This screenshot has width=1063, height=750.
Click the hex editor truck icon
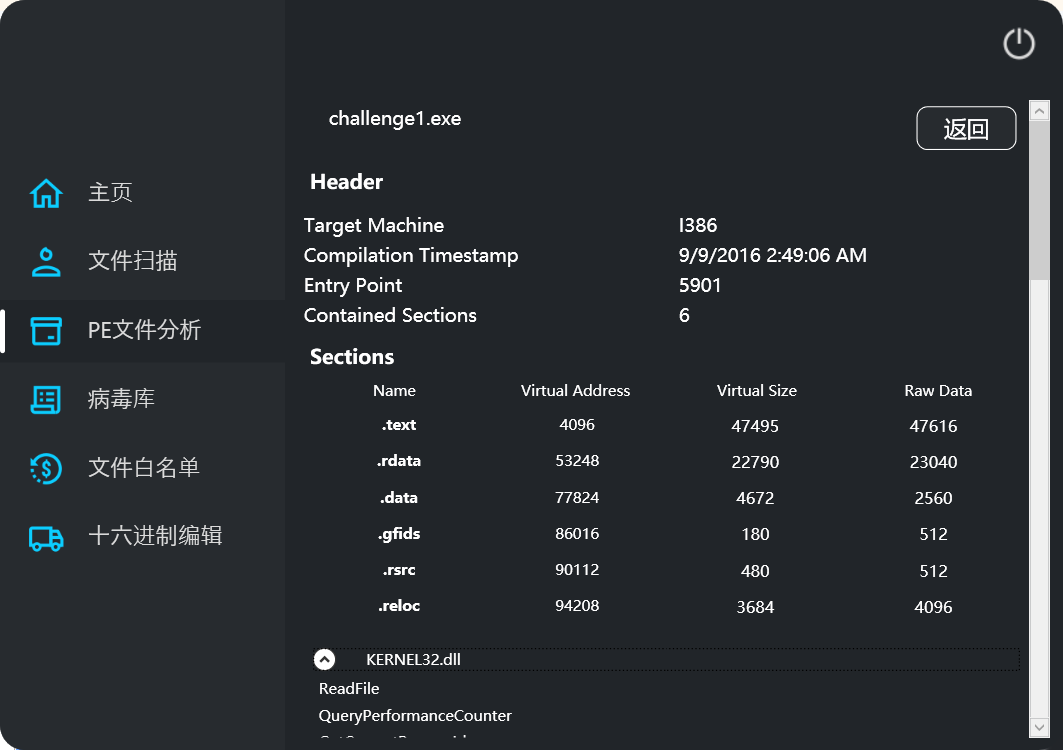tap(46, 537)
